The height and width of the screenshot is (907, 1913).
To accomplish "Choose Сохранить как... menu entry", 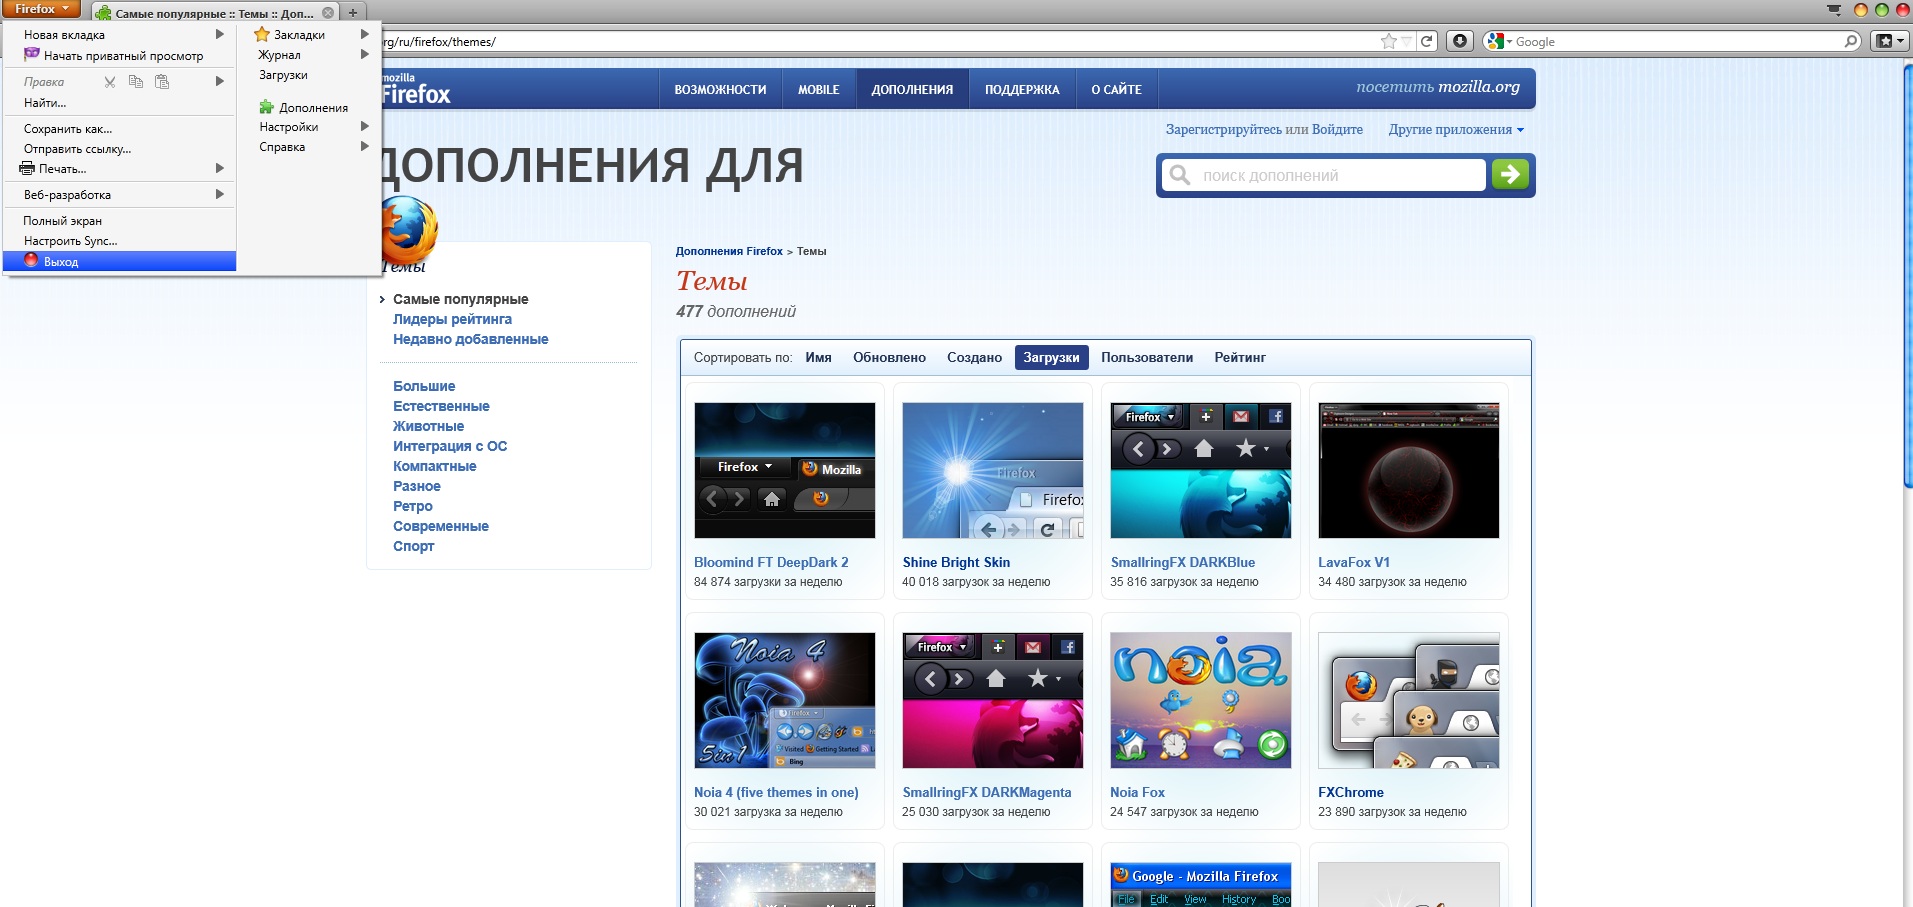I will click(120, 128).
